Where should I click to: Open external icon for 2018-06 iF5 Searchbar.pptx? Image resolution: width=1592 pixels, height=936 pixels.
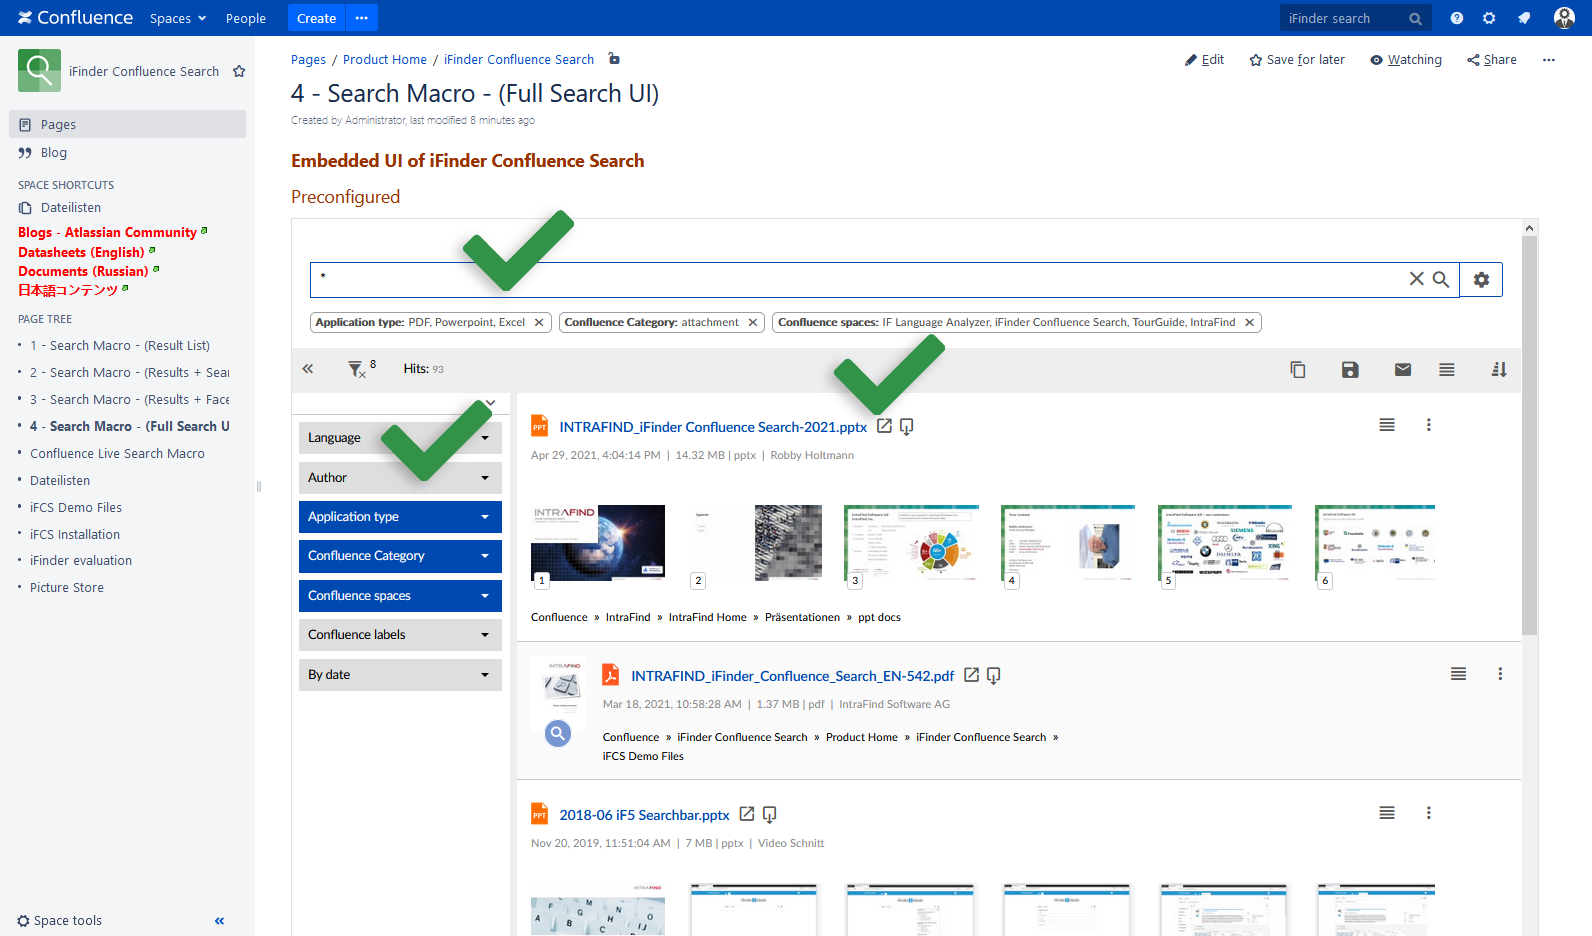point(747,814)
